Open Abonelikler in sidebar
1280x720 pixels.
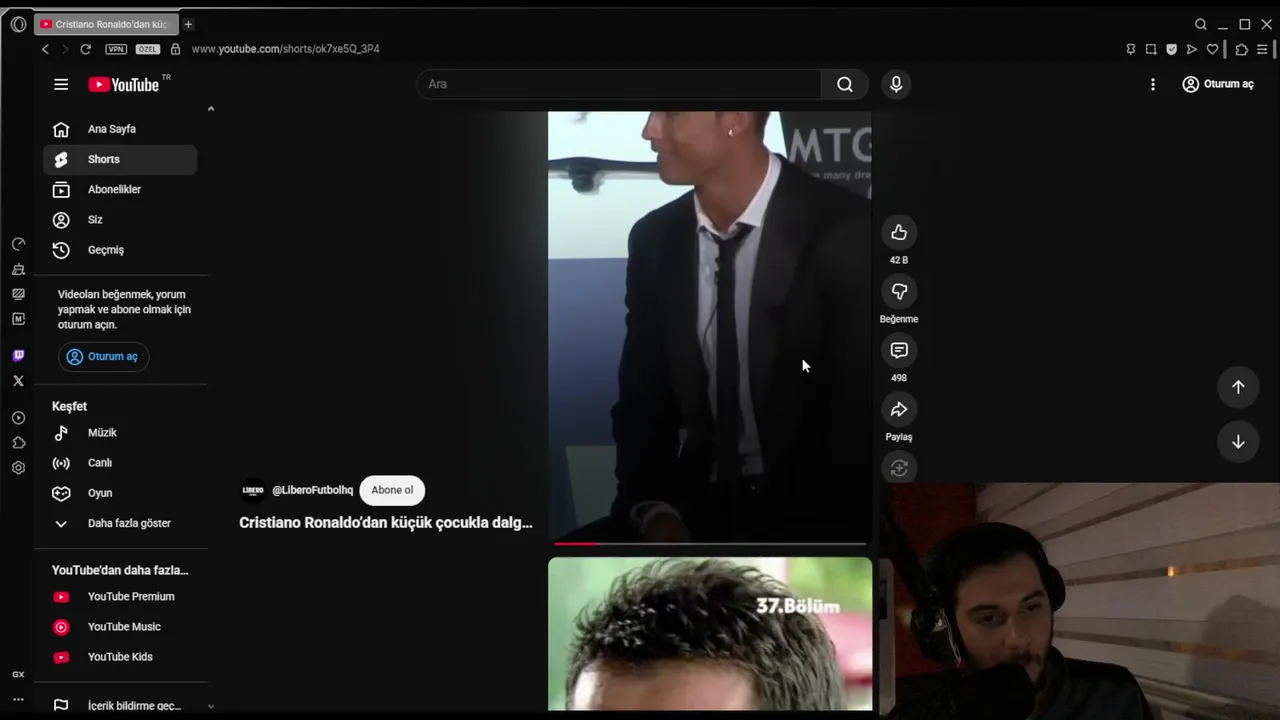click(120, 189)
